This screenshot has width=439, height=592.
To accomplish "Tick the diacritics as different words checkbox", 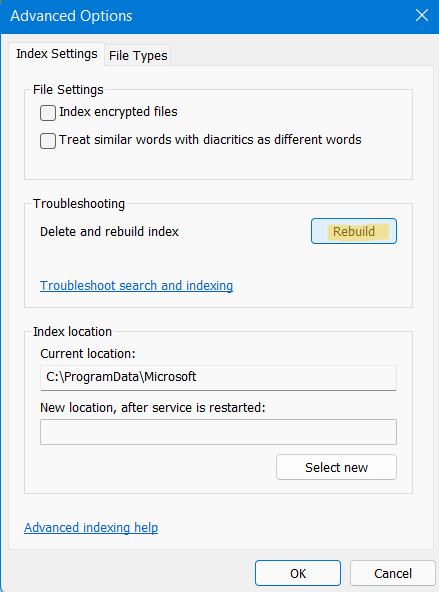I will coord(48,140).
